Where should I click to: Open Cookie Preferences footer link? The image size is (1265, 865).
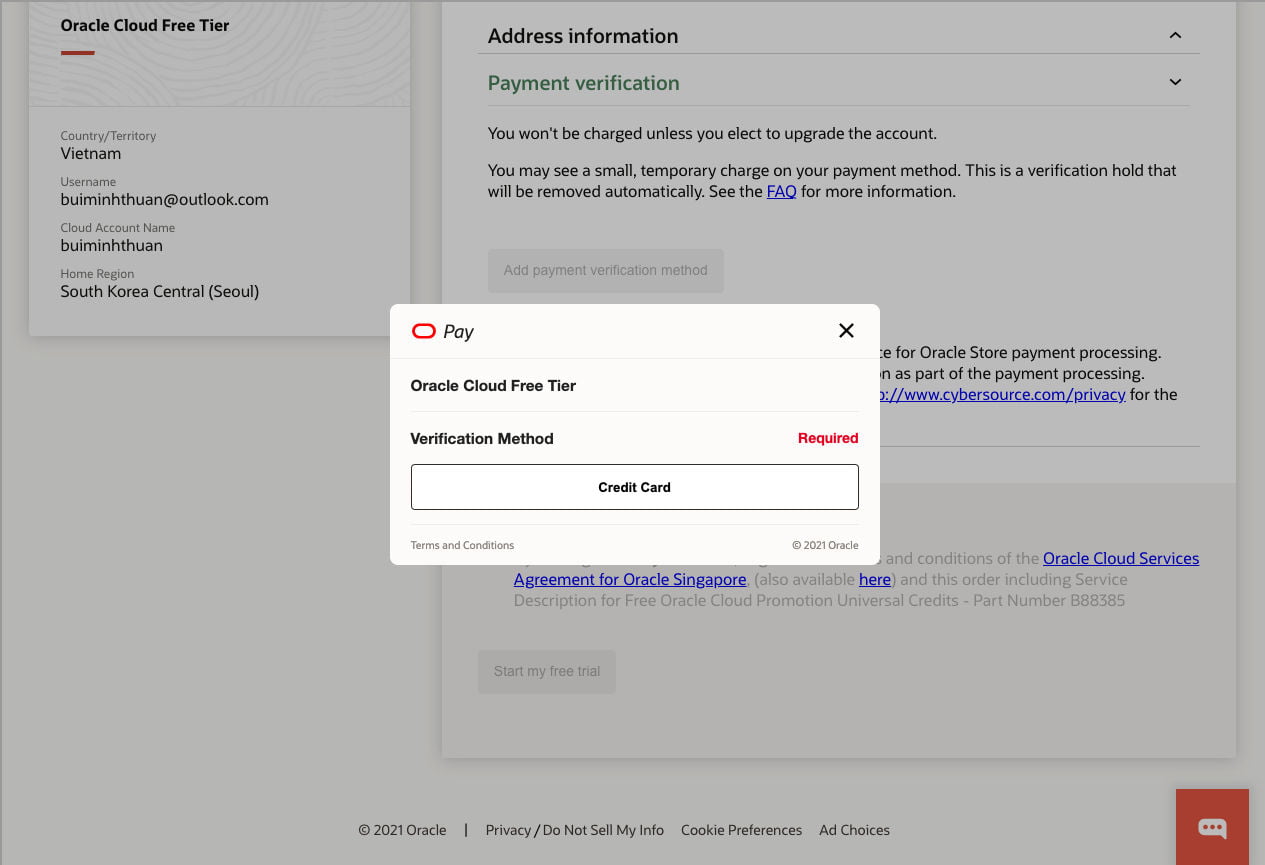point(741,830)
